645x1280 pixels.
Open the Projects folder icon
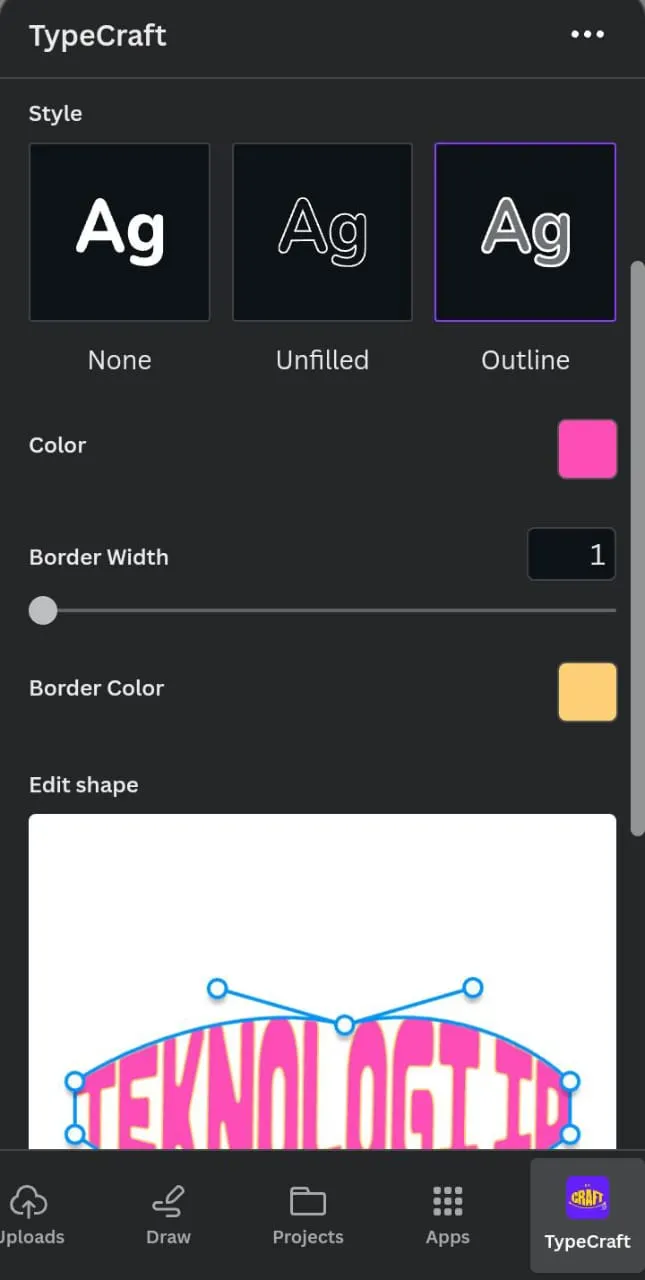tap(308, 1201)
